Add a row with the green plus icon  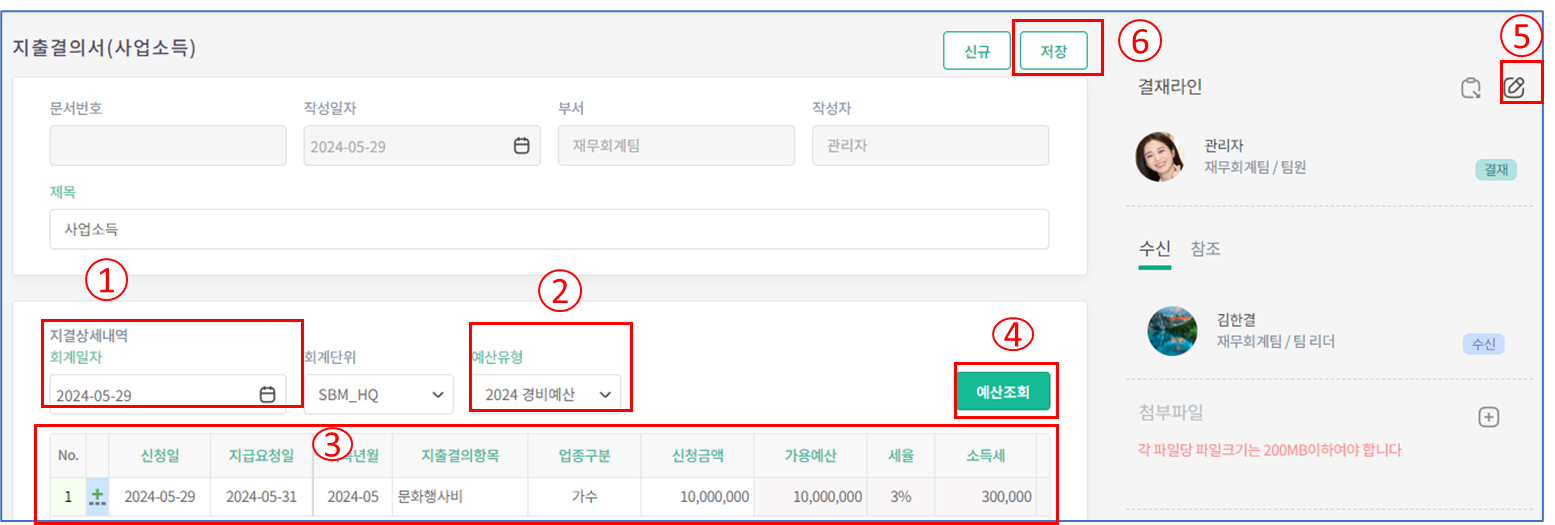point(97,496)
